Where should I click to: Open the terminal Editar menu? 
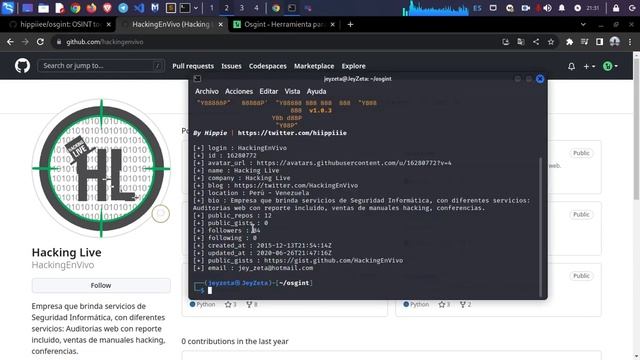pyautogui.click(x=269, y=91)
